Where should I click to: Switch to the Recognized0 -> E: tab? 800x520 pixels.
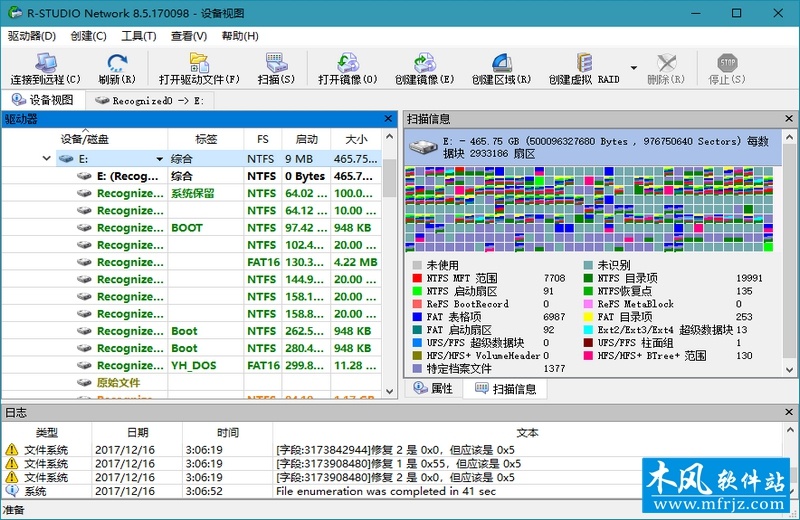pyautogui.click(x=149, y=100)
